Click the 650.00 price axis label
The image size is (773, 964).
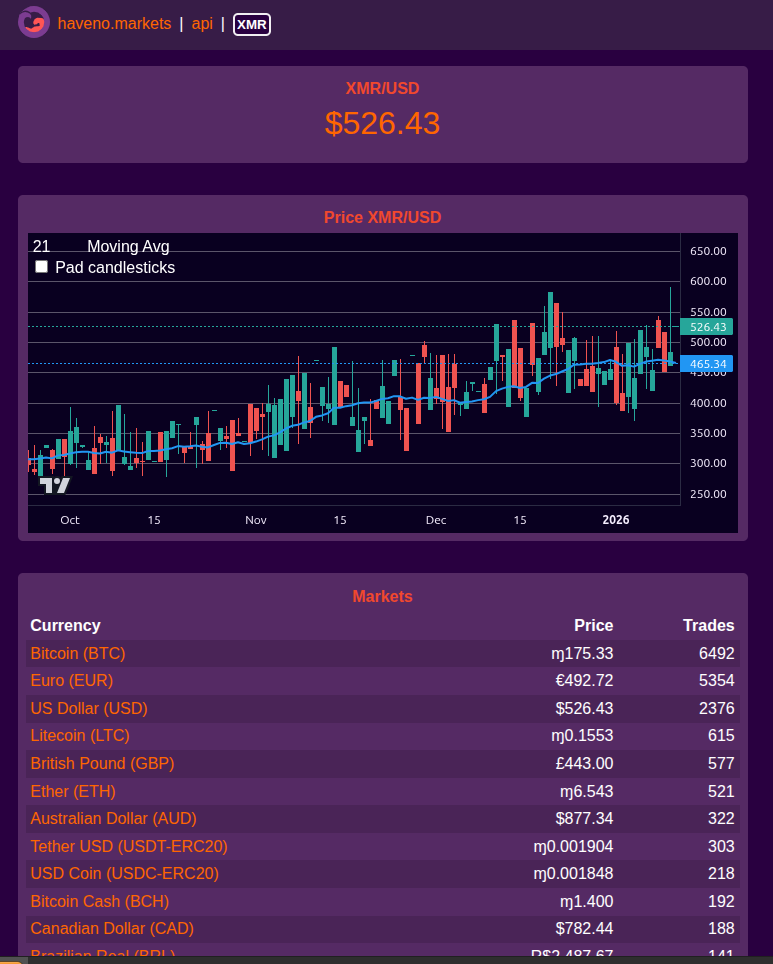coord(708,251)
